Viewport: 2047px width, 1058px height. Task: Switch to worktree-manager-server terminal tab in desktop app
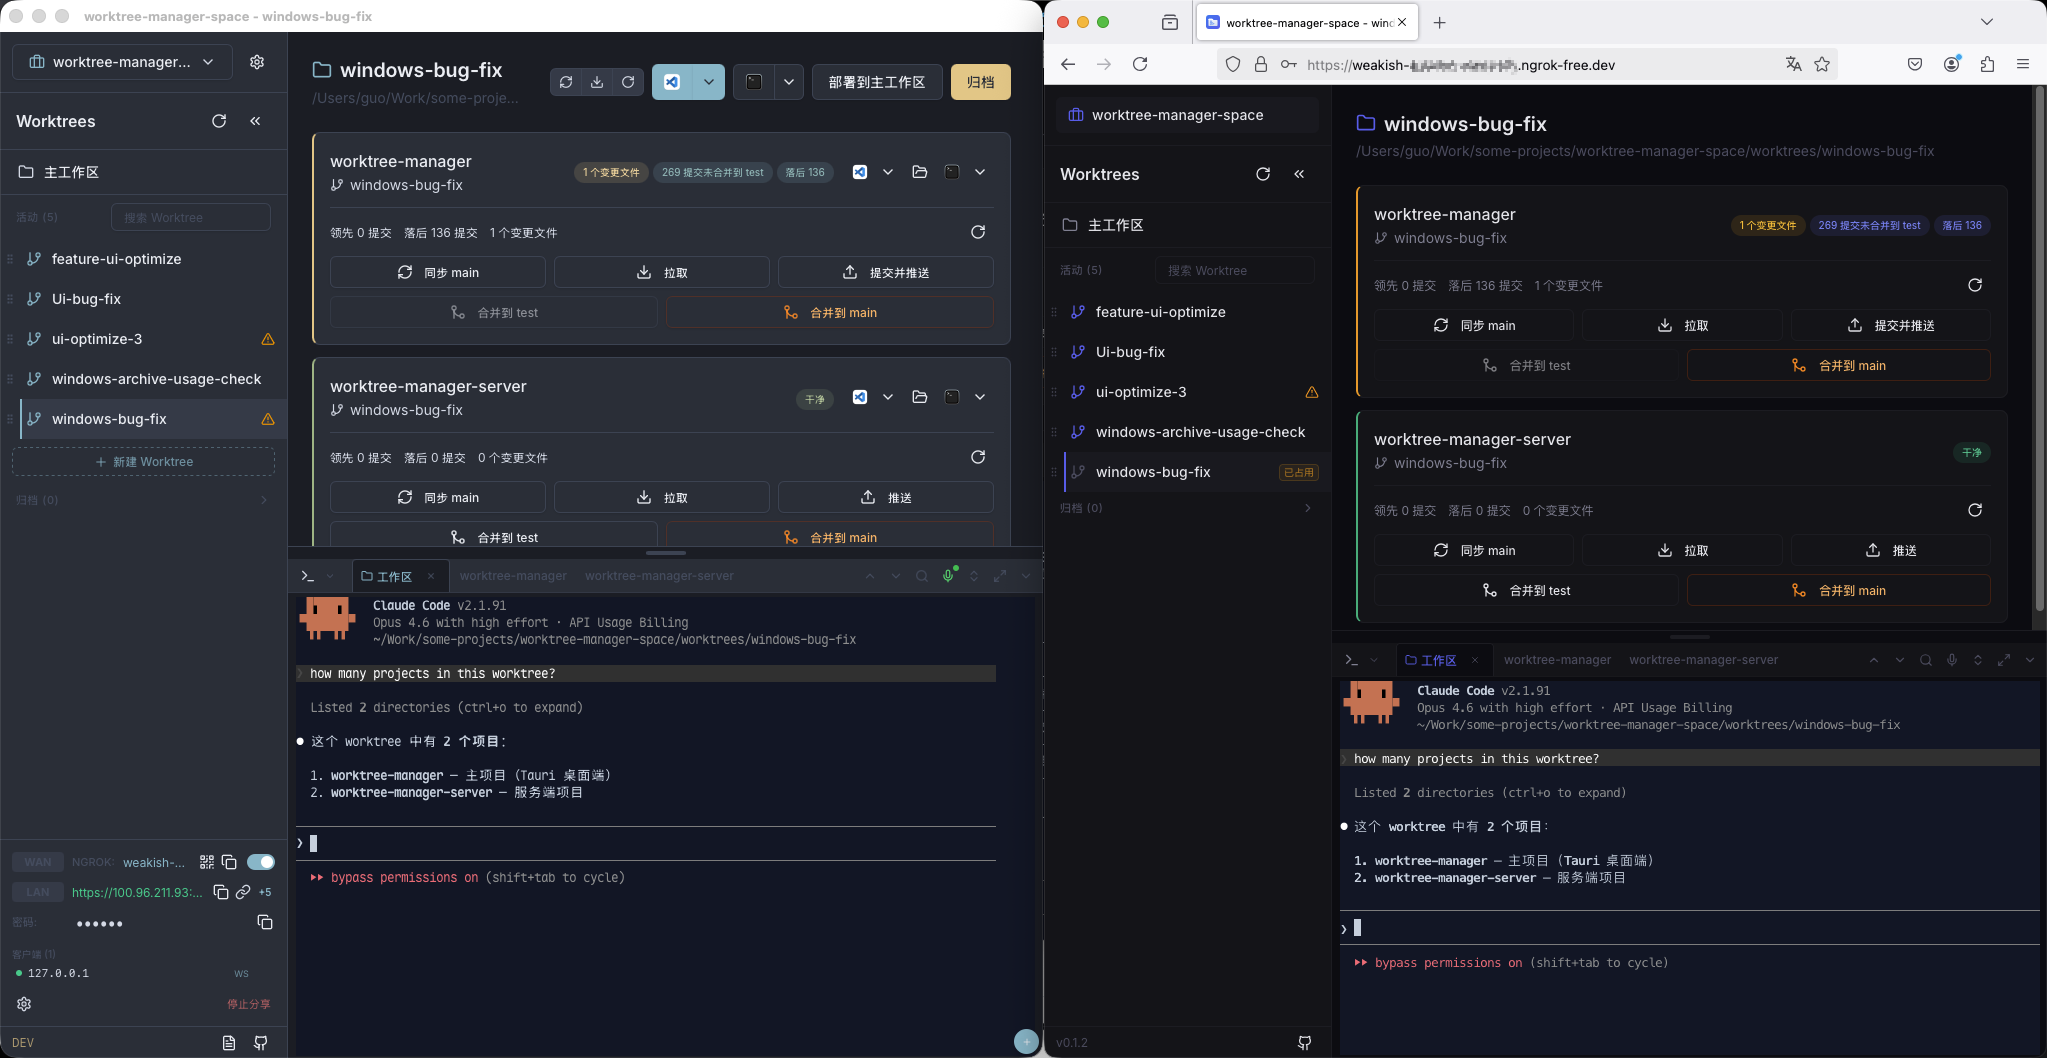click(659, 576)
